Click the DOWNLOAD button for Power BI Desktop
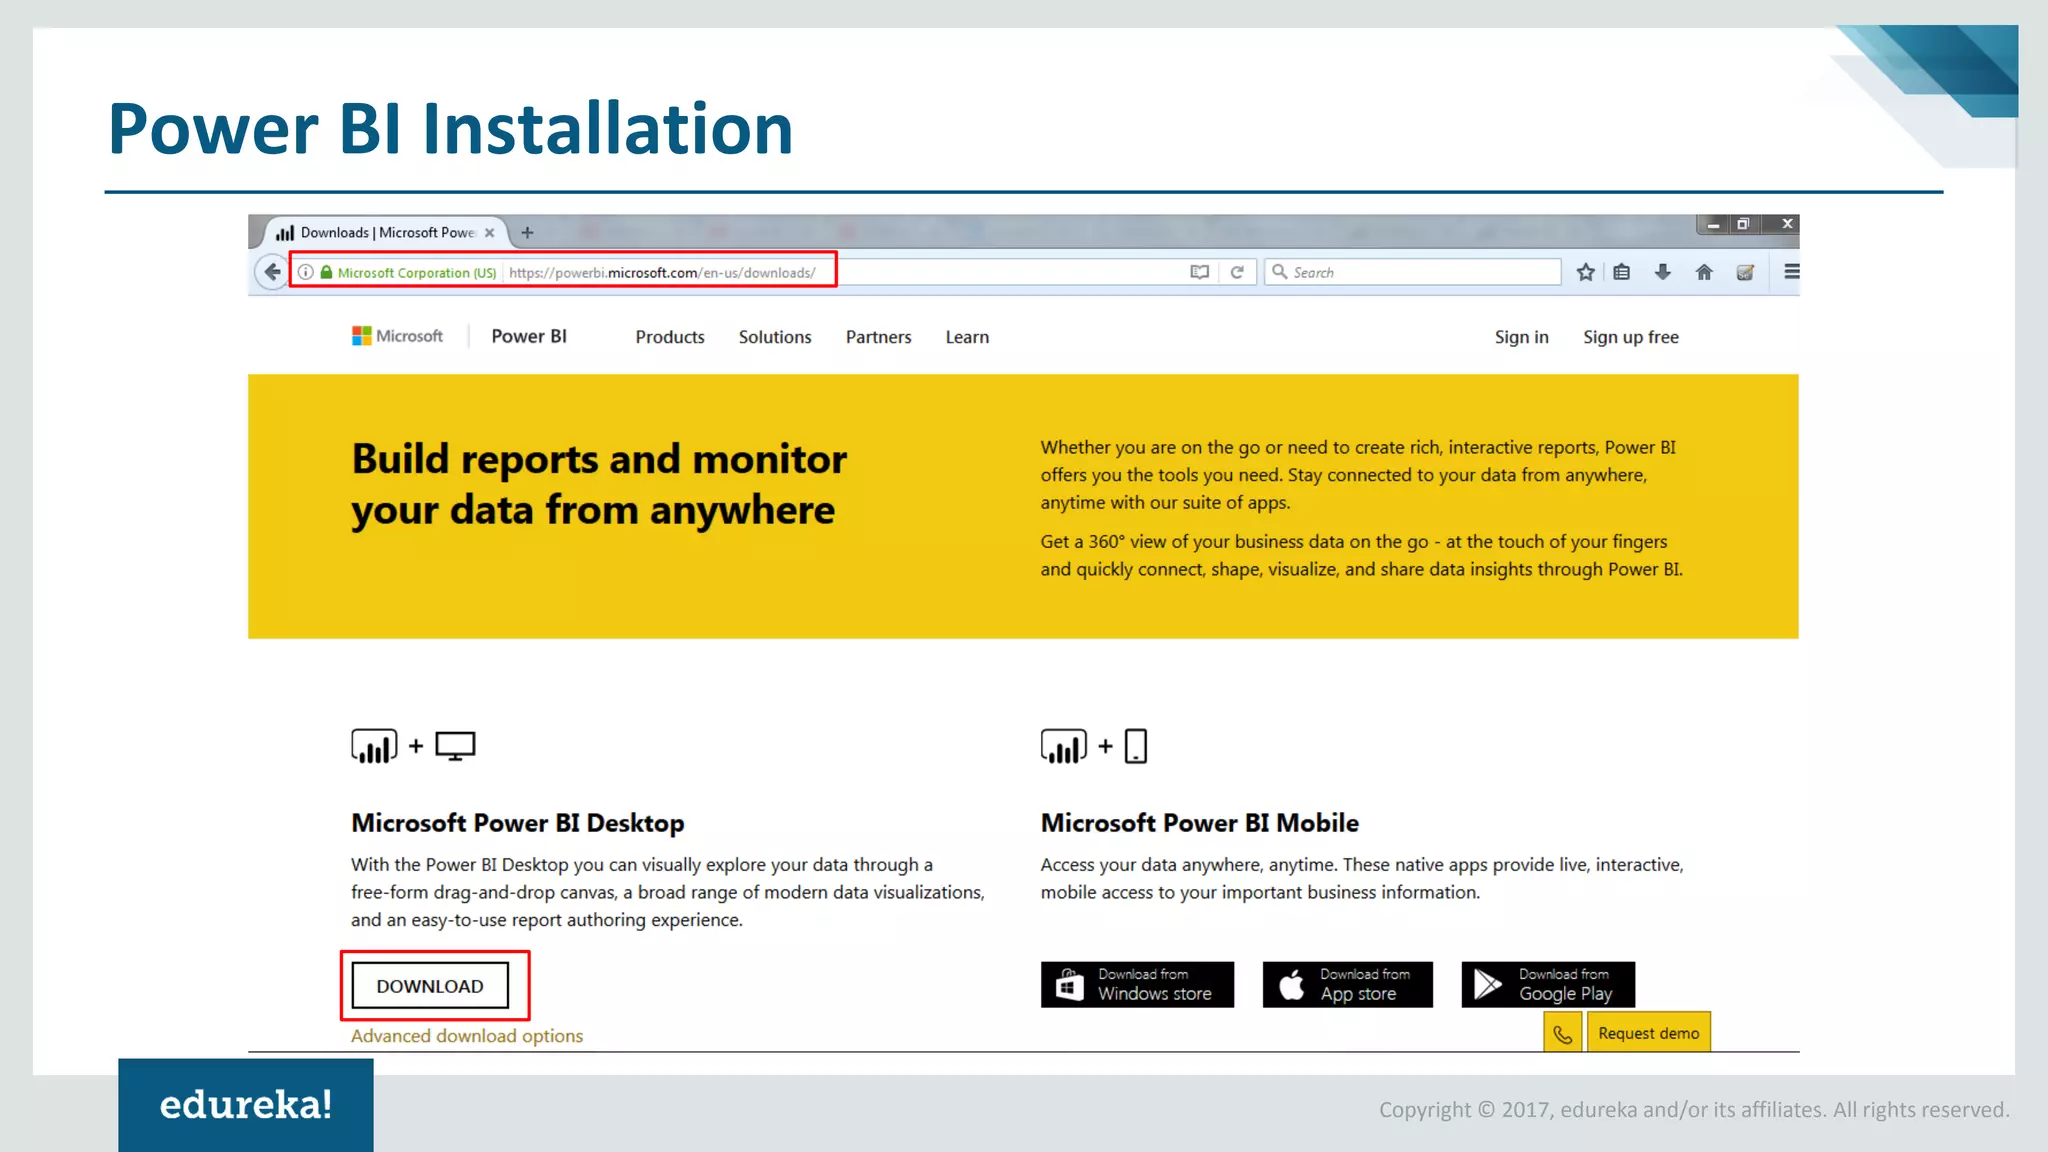Viewport: 2048px width, 1152px height. 430,986
